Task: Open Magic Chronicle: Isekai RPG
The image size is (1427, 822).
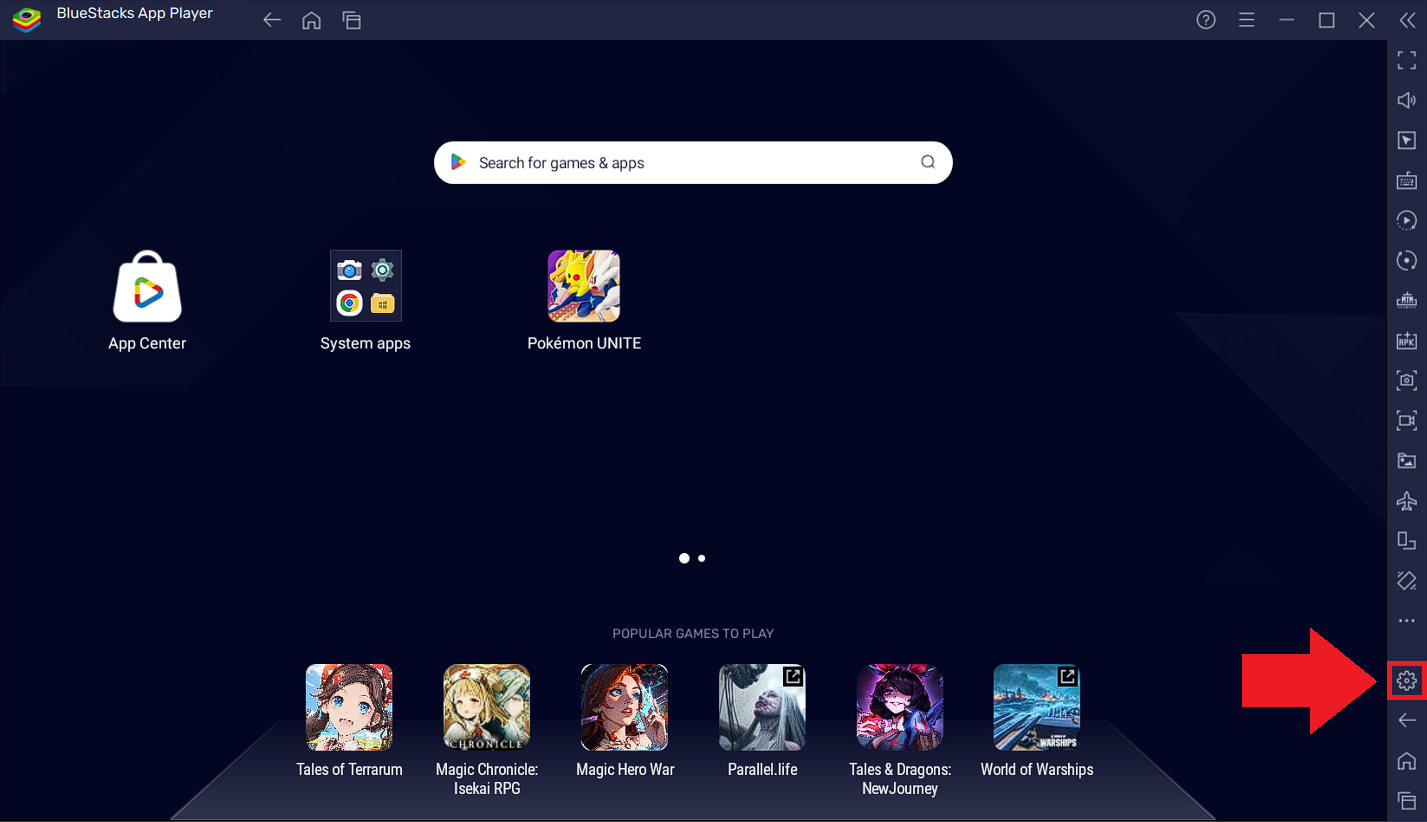Action: (487, 730)
